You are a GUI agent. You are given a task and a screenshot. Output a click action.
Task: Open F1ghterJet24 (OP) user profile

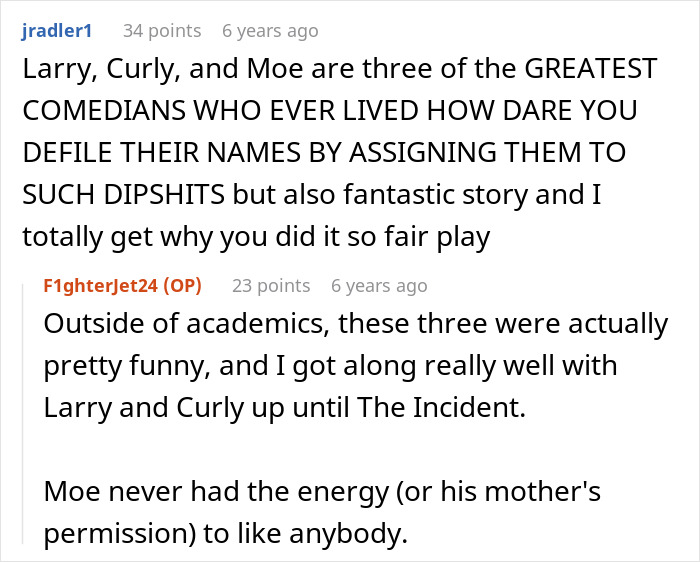coord(122,286)
